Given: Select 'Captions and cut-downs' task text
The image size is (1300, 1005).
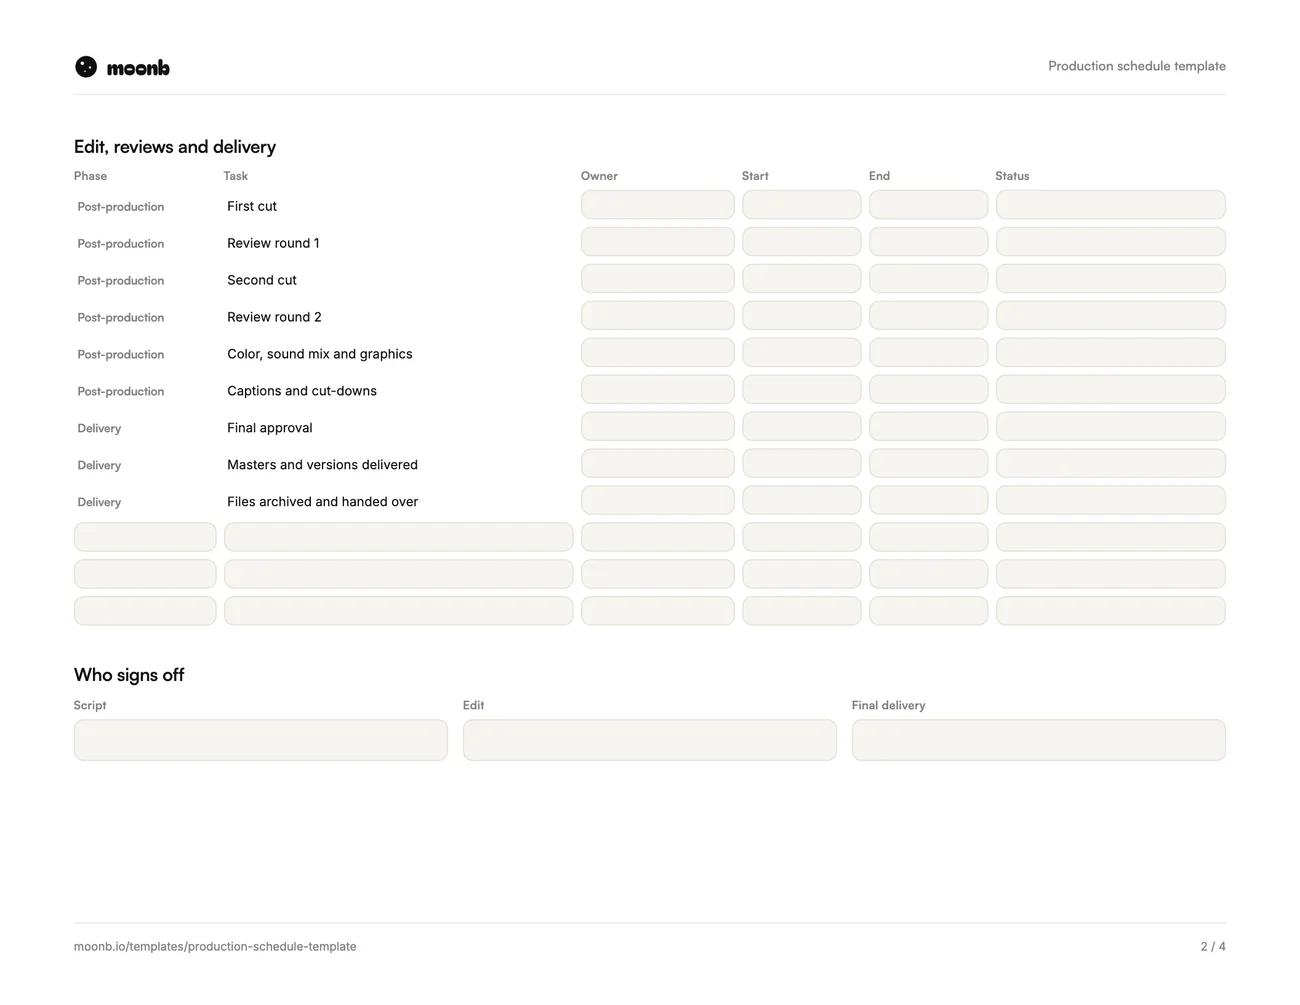Looking at the screenshot, I should pos(302,391).
